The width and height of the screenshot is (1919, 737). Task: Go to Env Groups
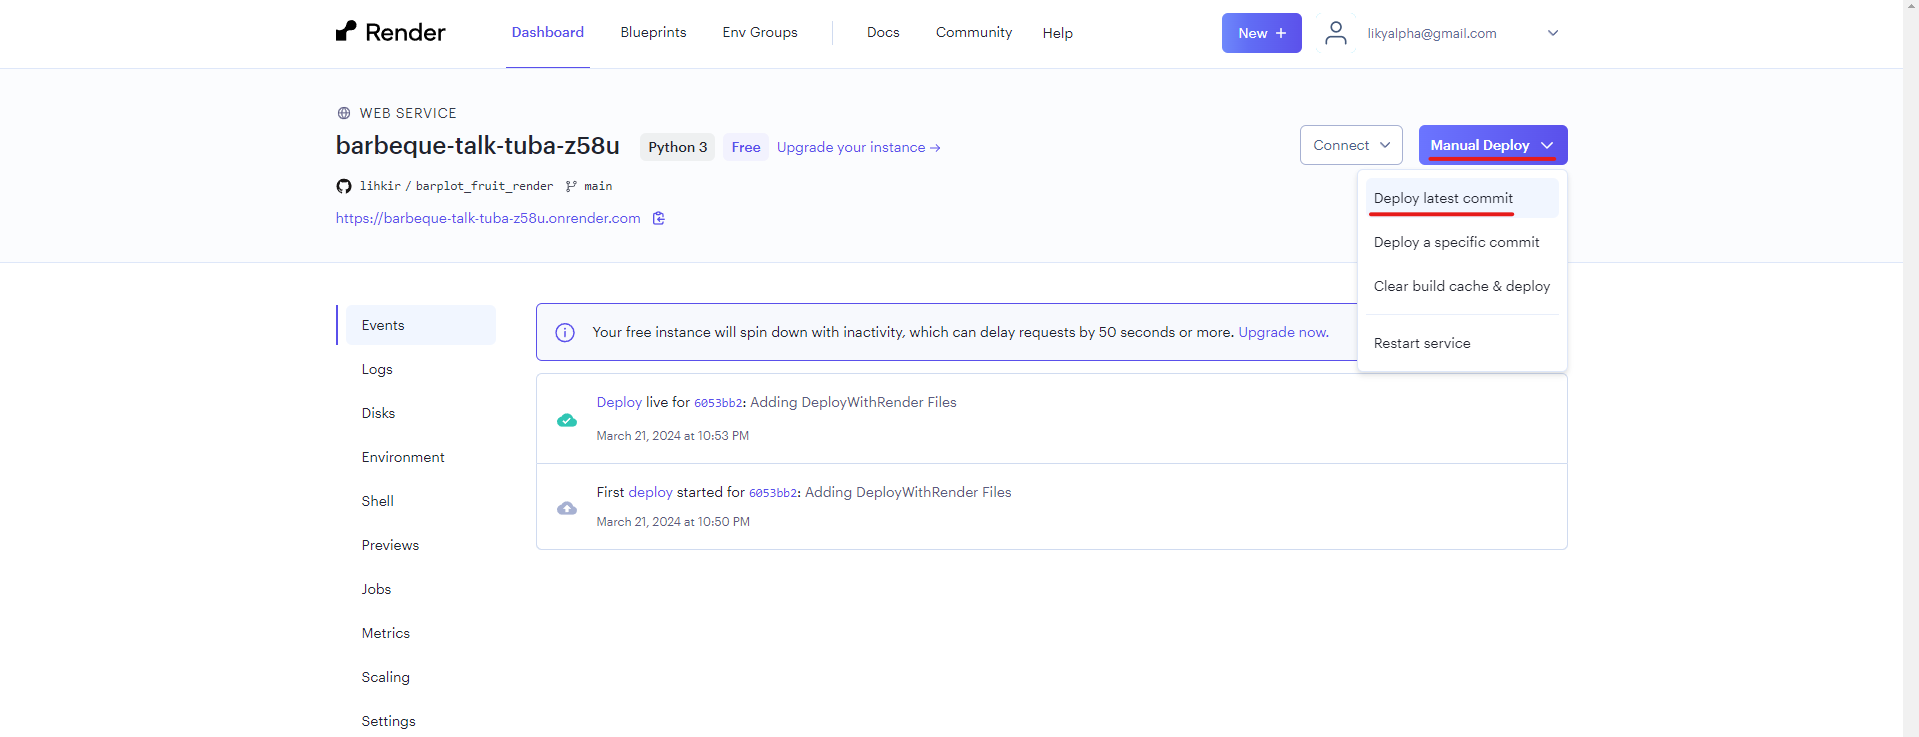(760, 32)
